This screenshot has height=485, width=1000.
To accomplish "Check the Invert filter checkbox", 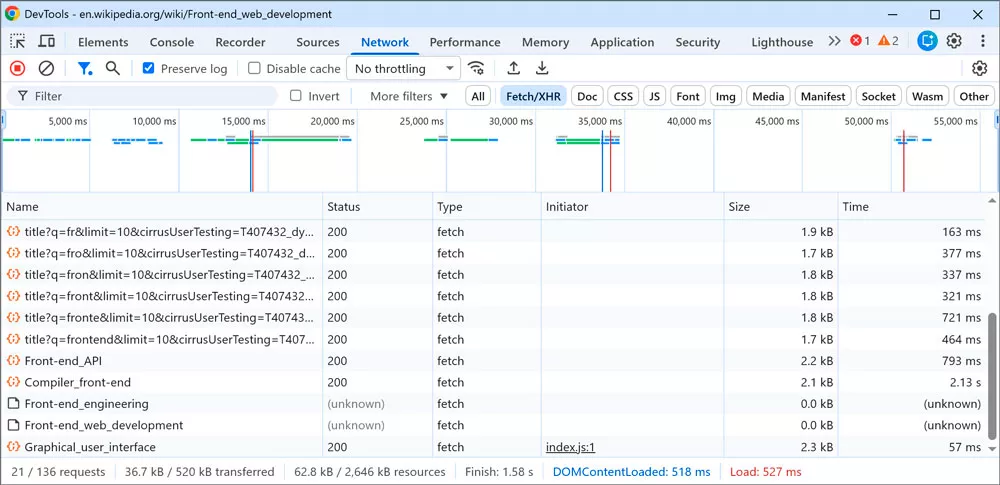I will point(296,96).
